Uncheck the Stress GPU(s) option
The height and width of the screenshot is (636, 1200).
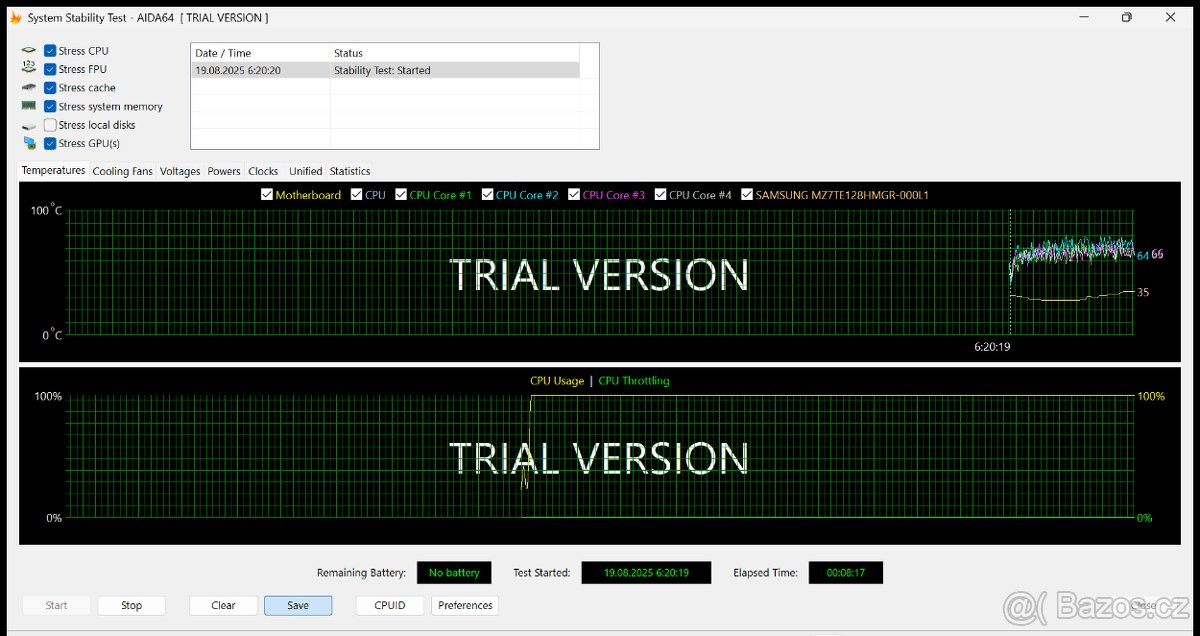50,143
